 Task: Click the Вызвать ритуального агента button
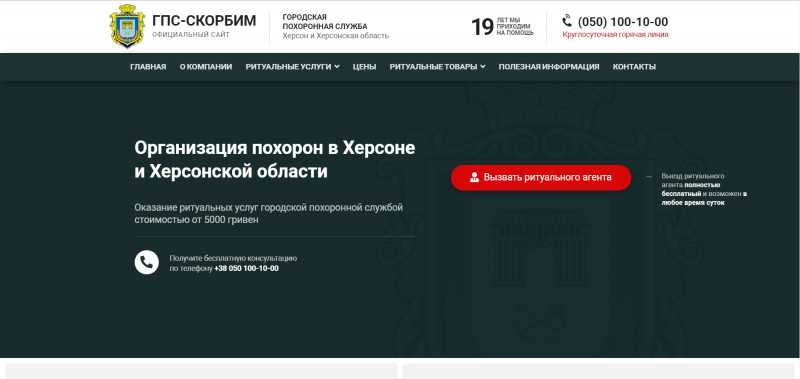click(x=541, y=178)
